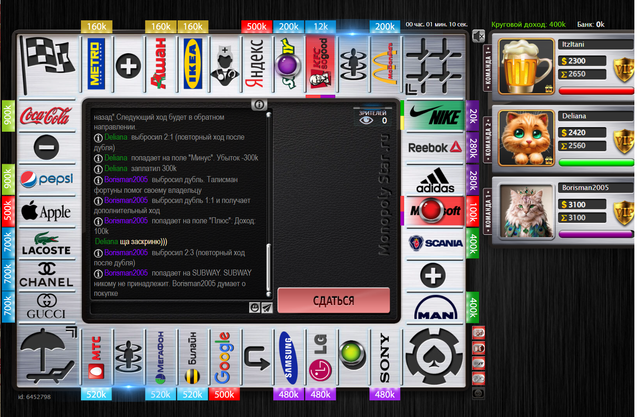The height and width of the screenshot is (417, 640).
Task: Select the Gucci property cell
Action: point(47,308)
